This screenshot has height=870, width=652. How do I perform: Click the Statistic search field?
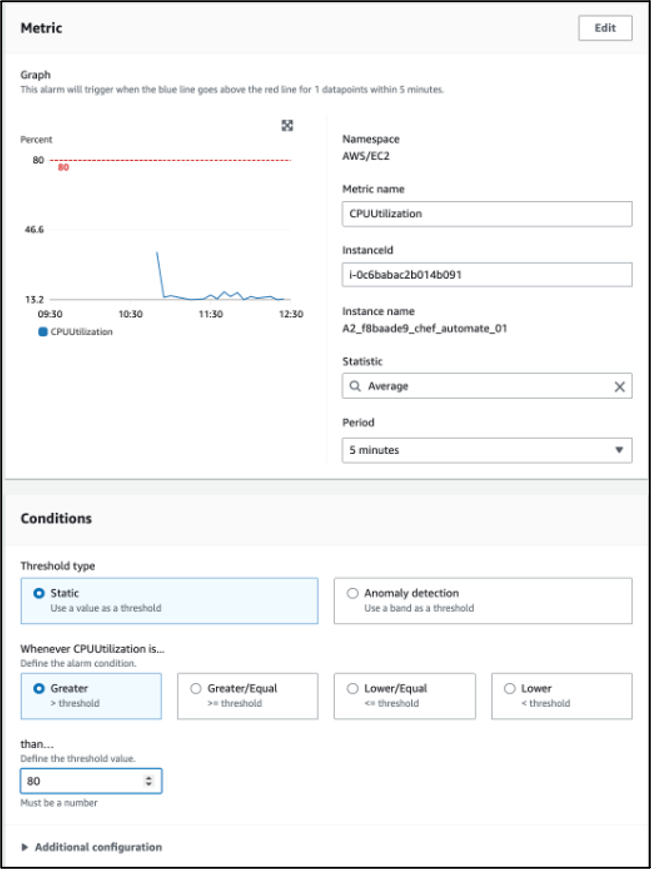pyautogui.click(x=480, y=386)
